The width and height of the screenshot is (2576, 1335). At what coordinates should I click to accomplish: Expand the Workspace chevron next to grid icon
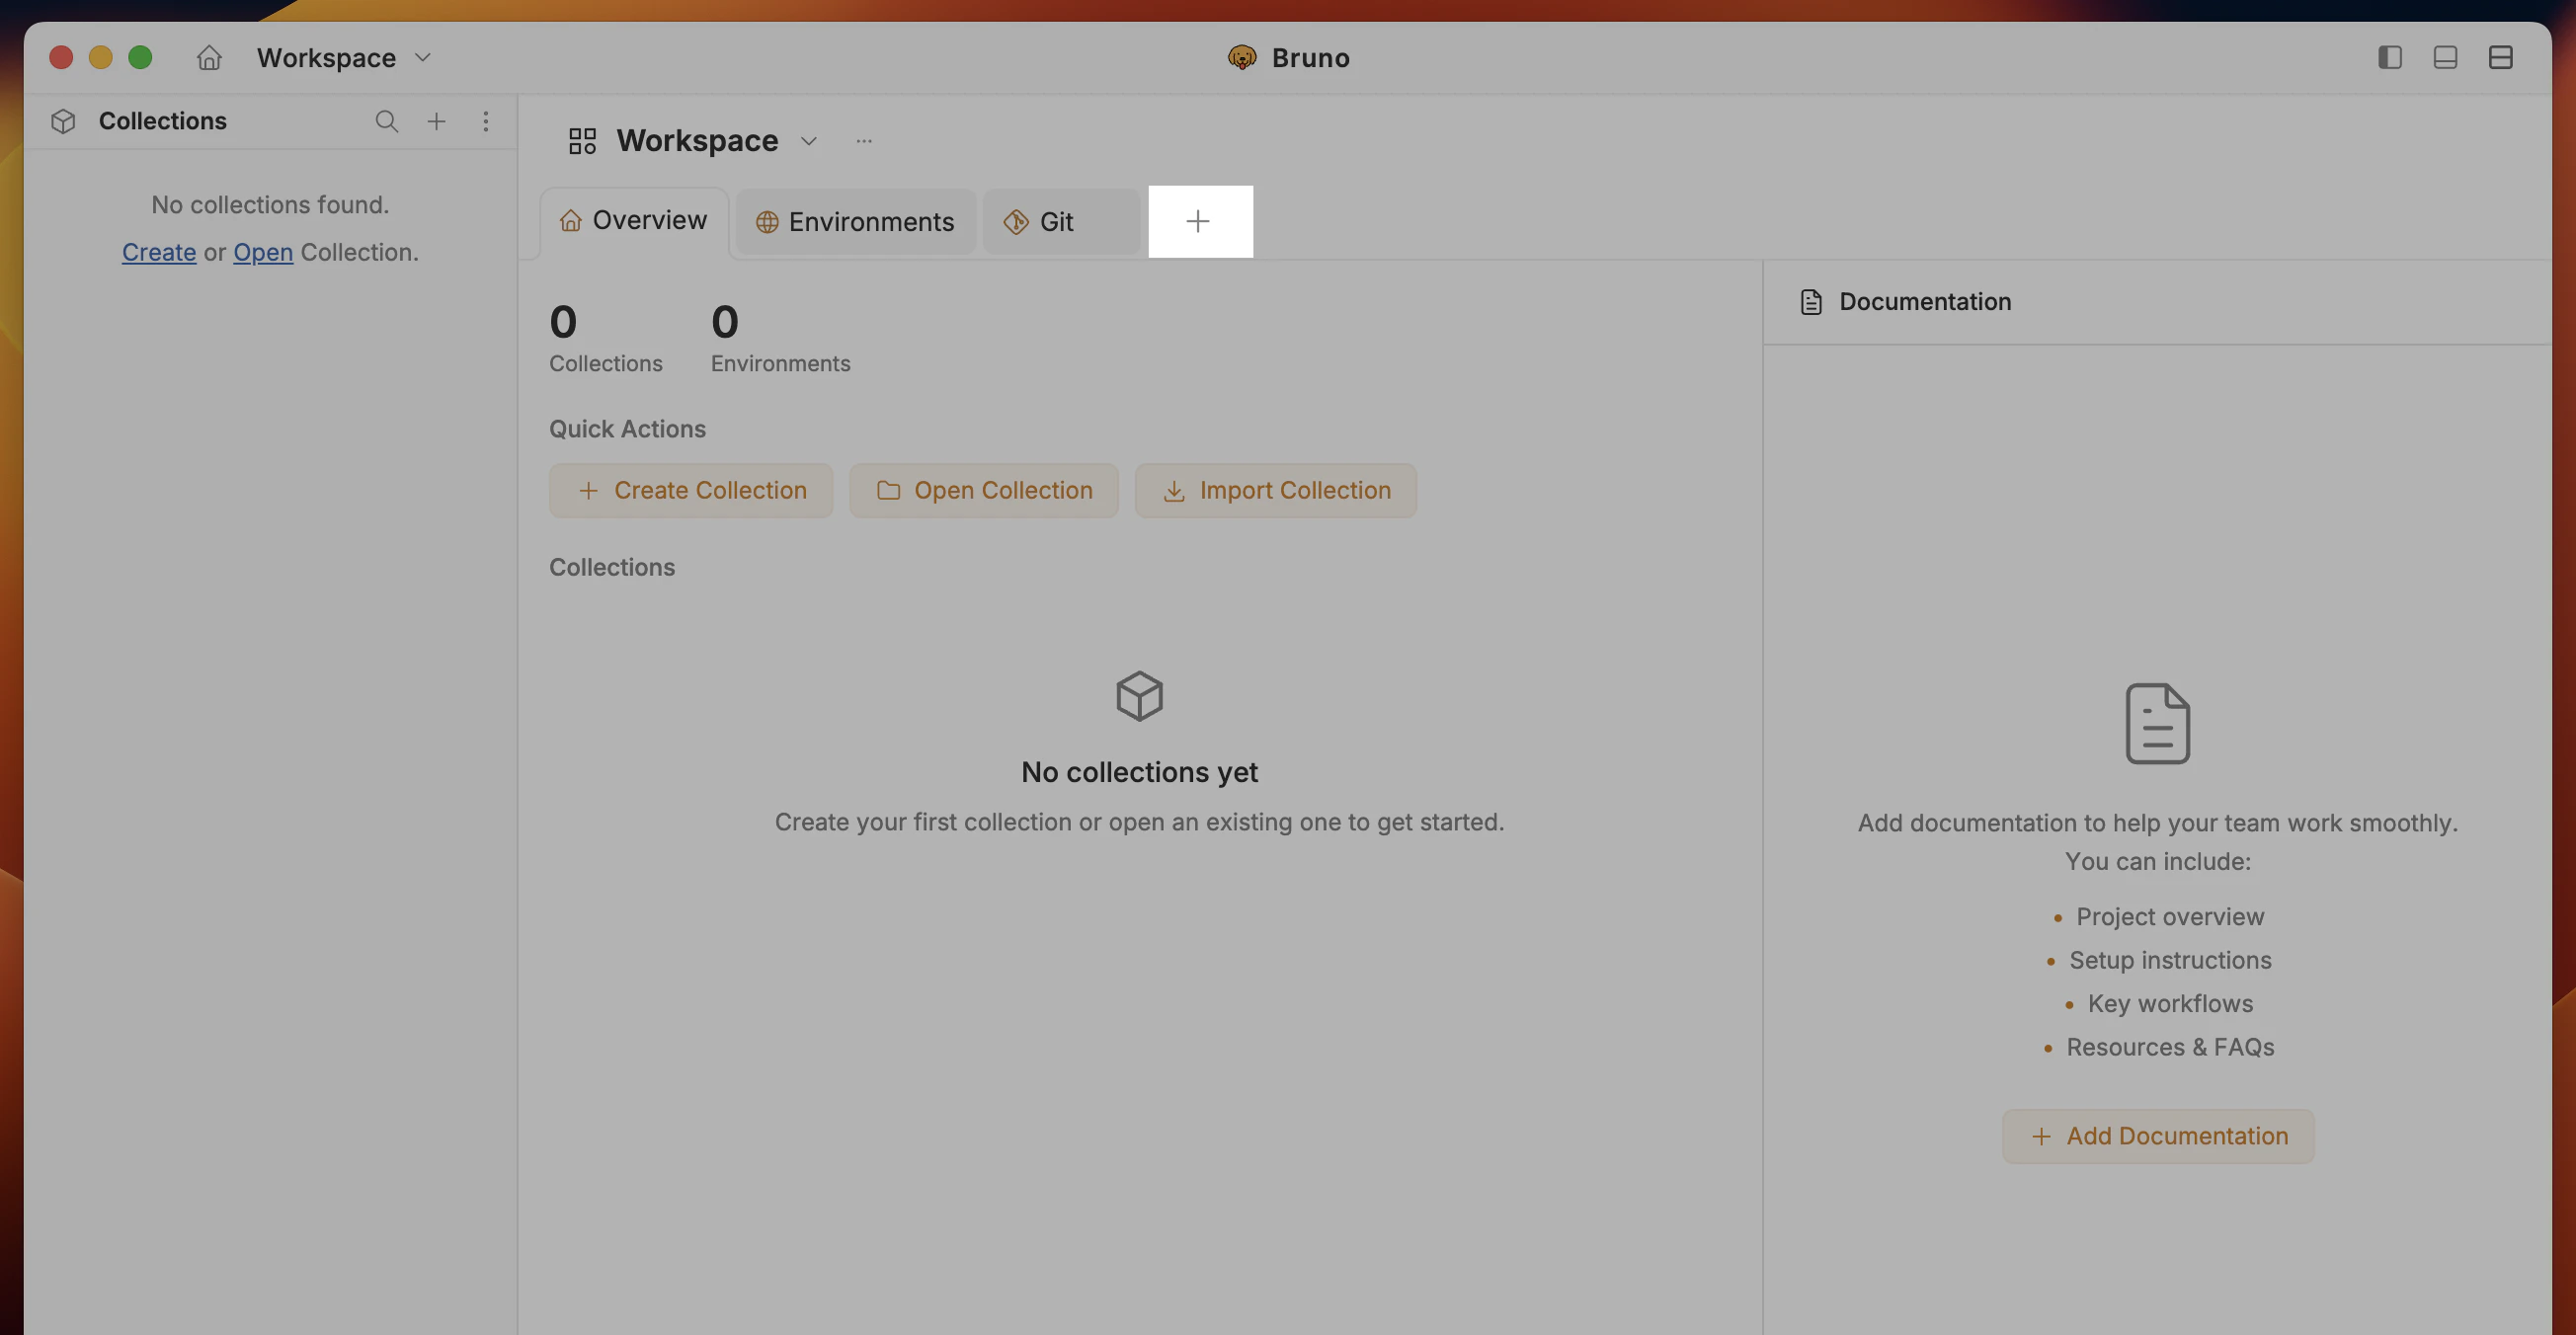809,141
